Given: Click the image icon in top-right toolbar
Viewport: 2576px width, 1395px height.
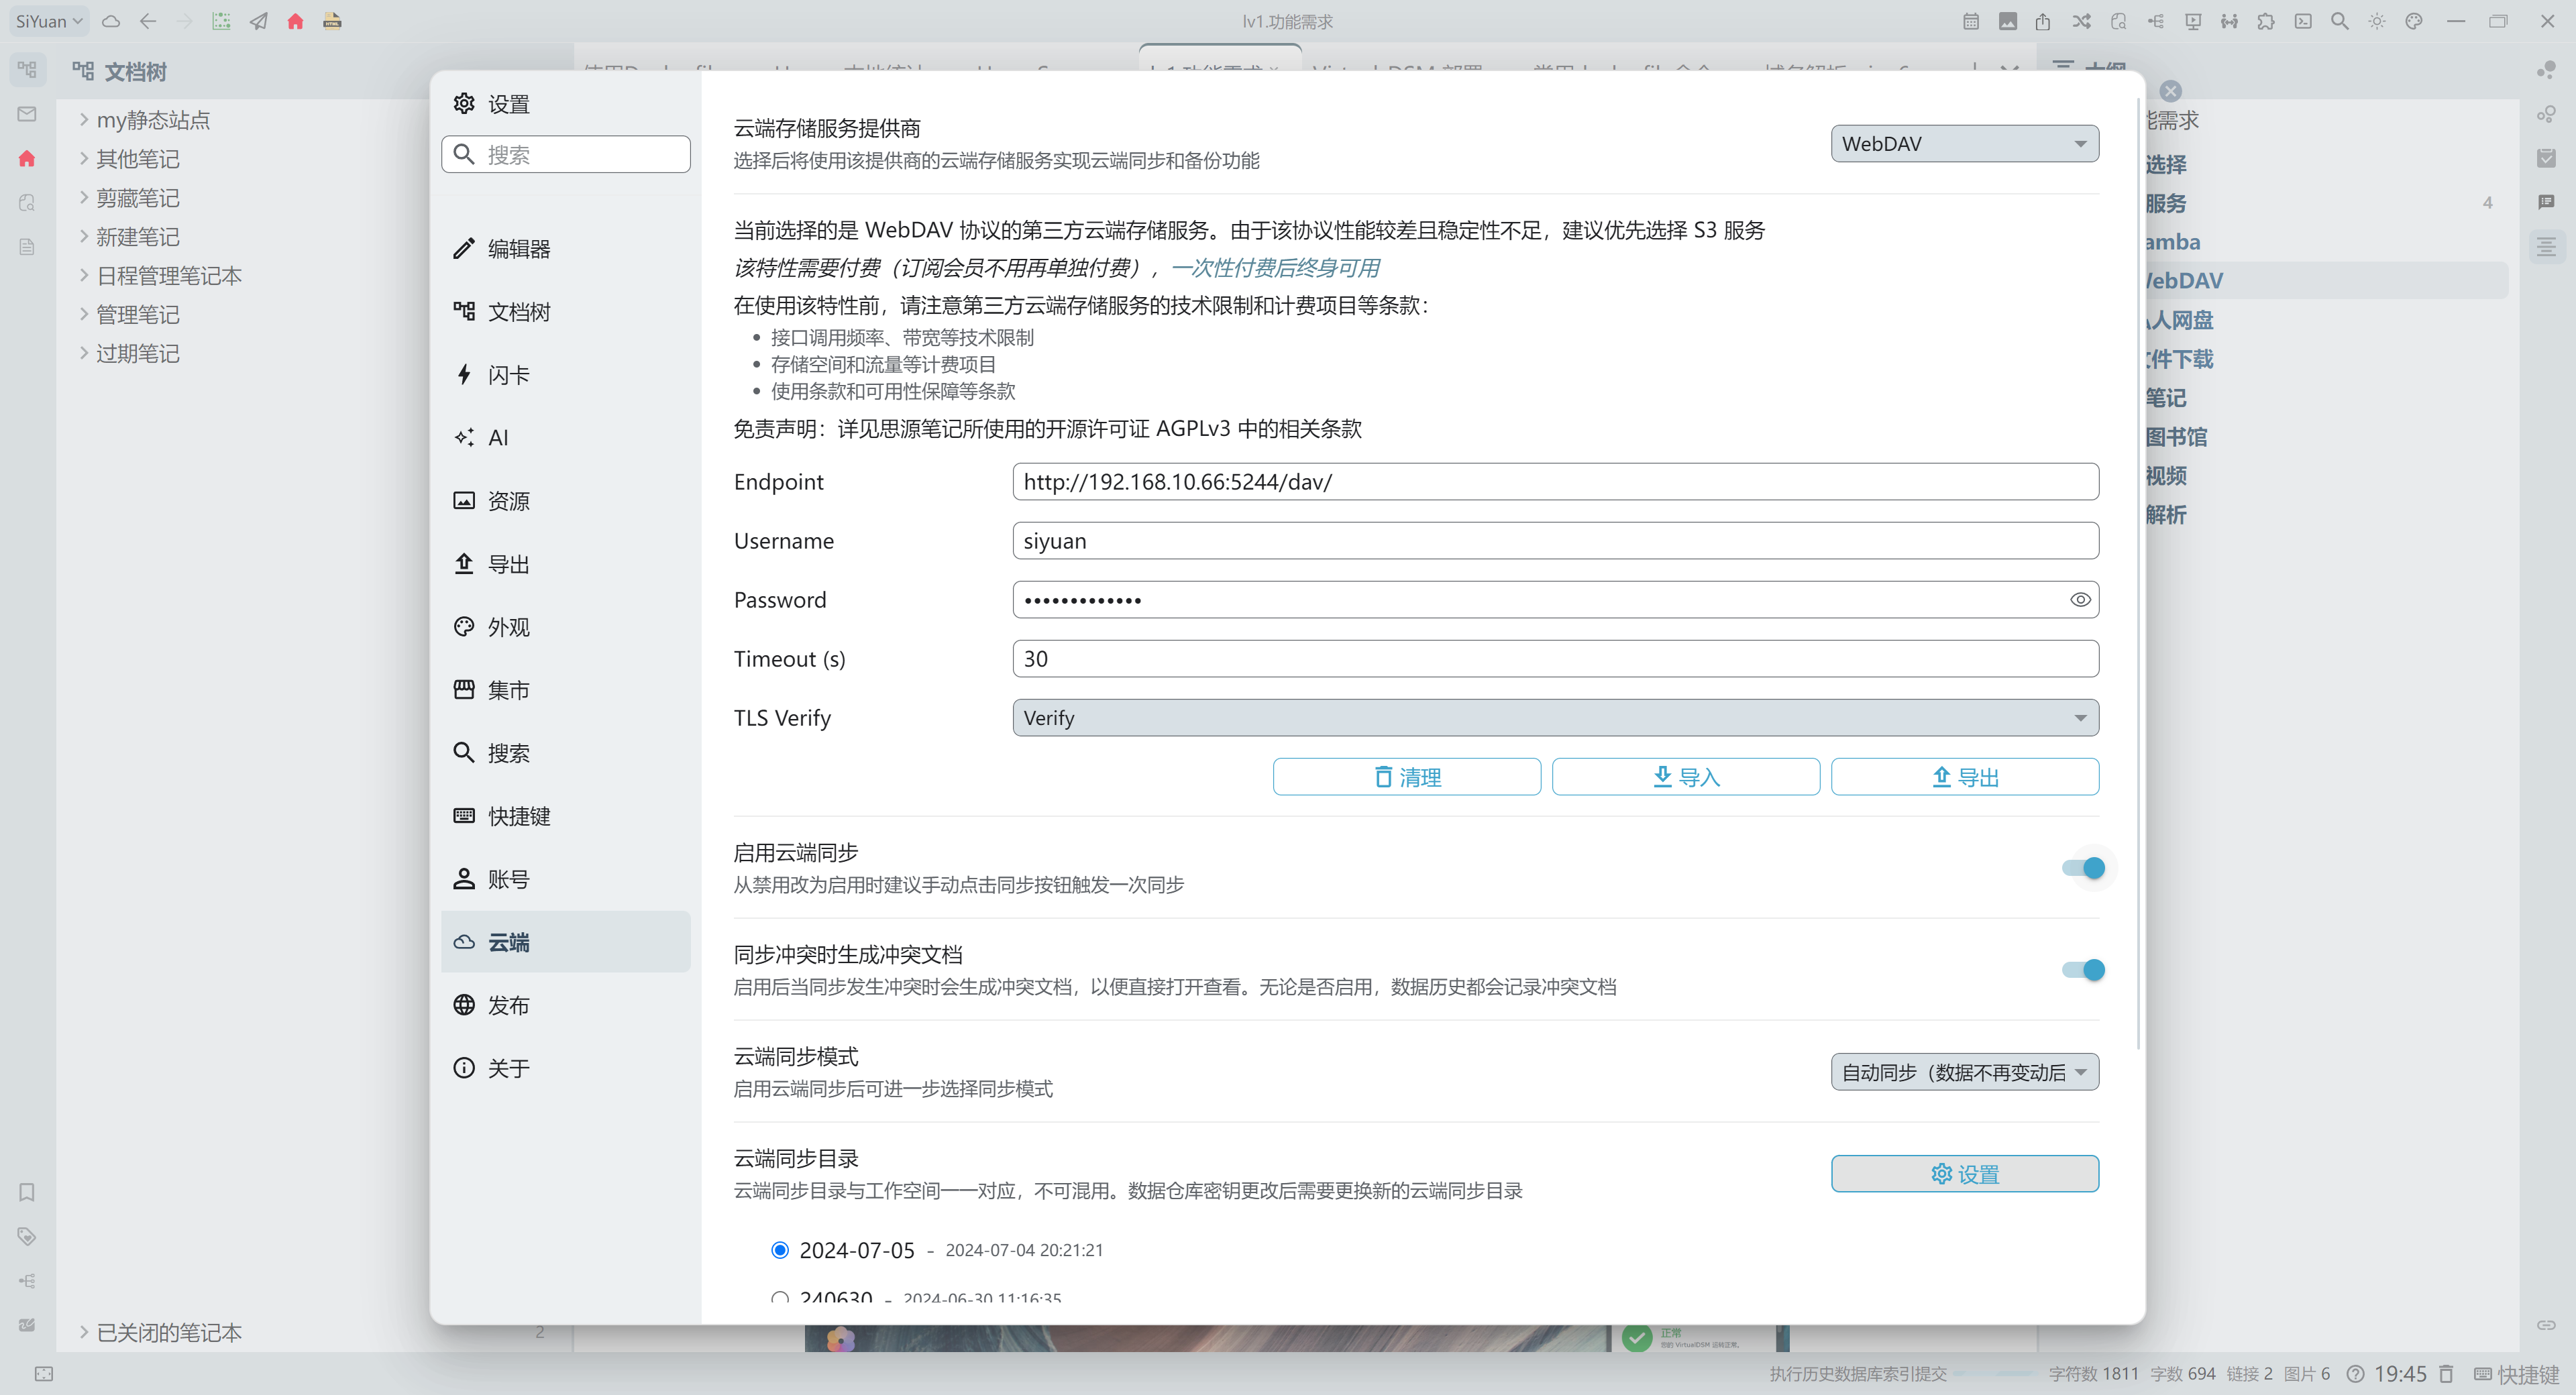Looking at the screenshot, I should tap(2007, 21).
